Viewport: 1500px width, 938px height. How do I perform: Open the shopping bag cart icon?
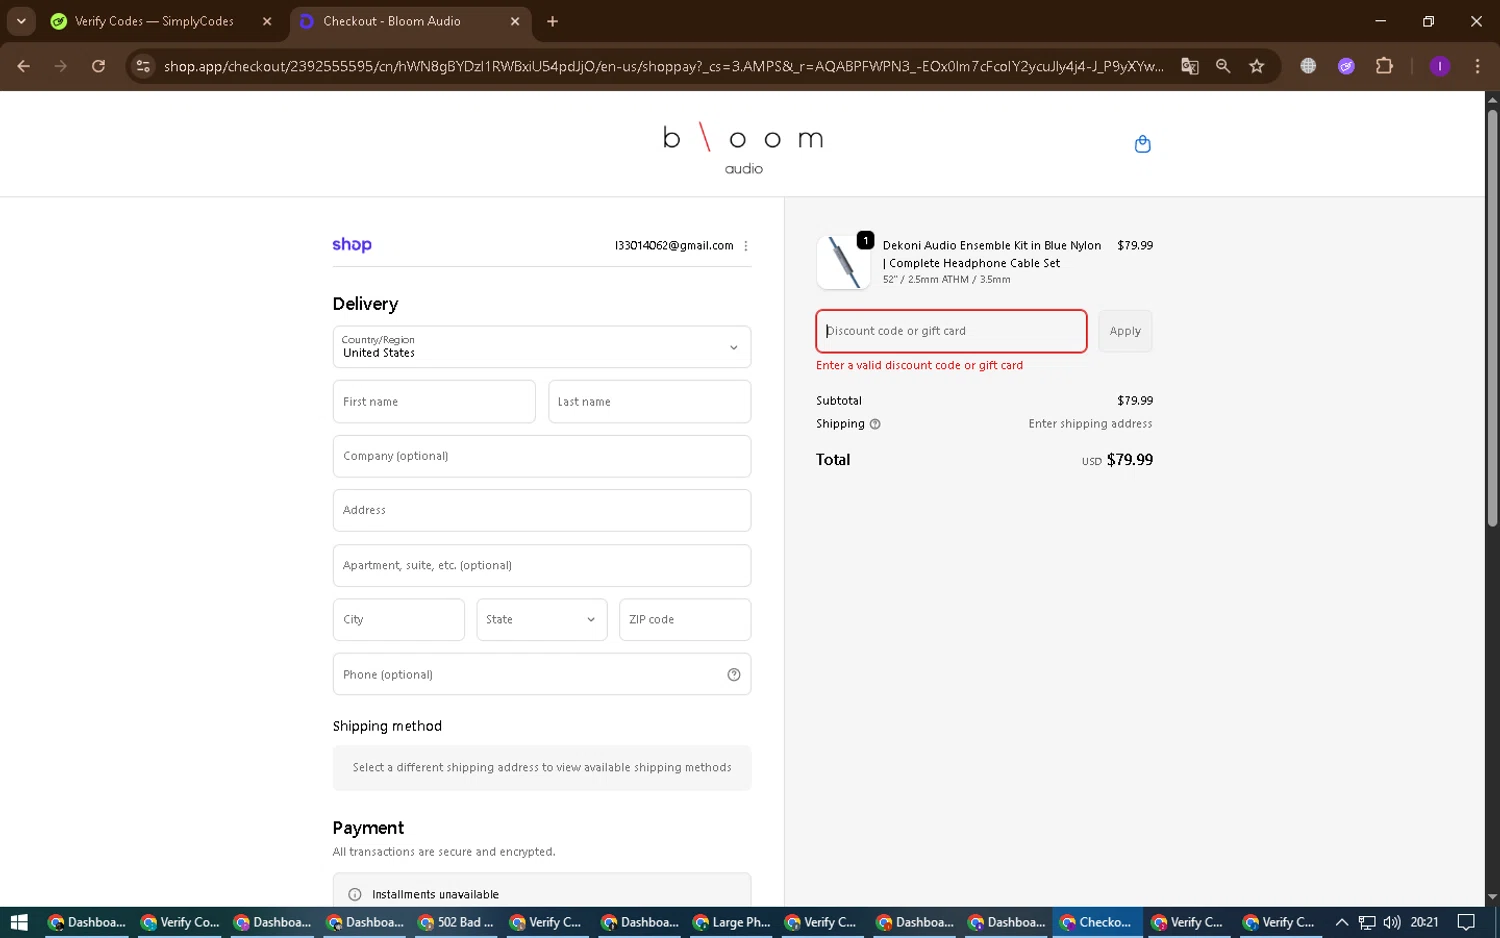coord(1142,144)
